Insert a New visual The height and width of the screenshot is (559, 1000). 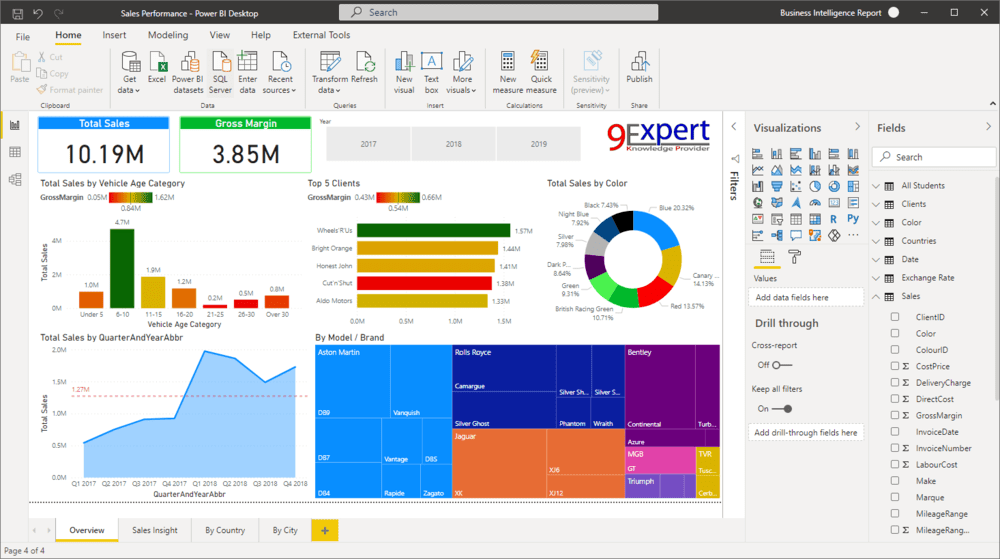tap(404, 72)
